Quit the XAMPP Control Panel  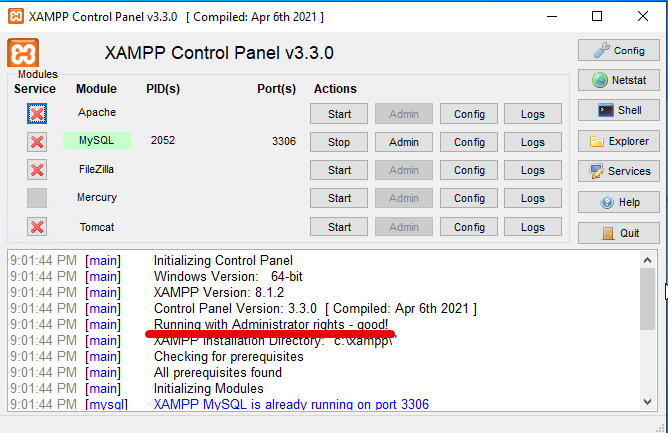coord(619,233)
